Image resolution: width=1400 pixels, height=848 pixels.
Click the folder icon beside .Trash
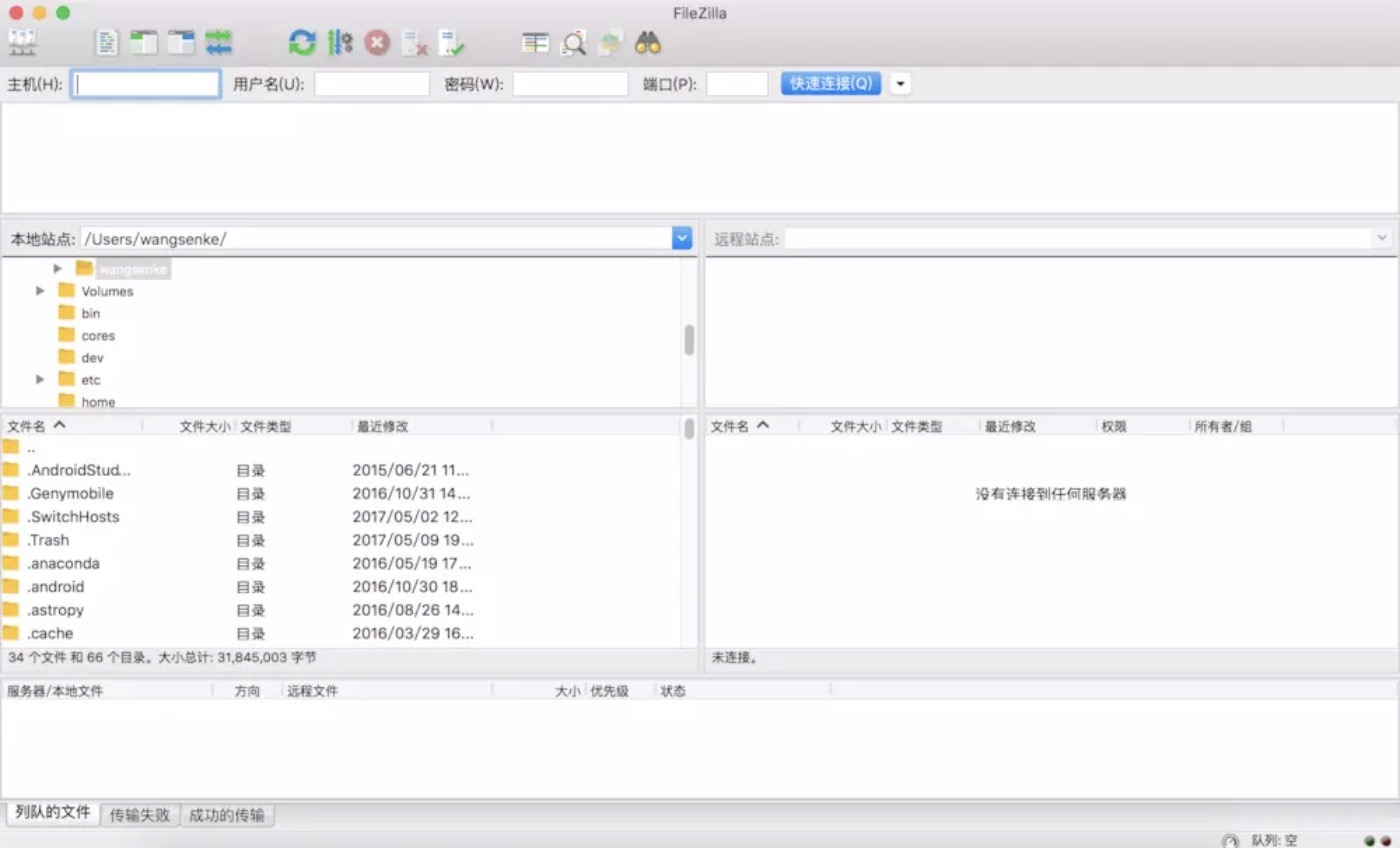pos(11,540)
